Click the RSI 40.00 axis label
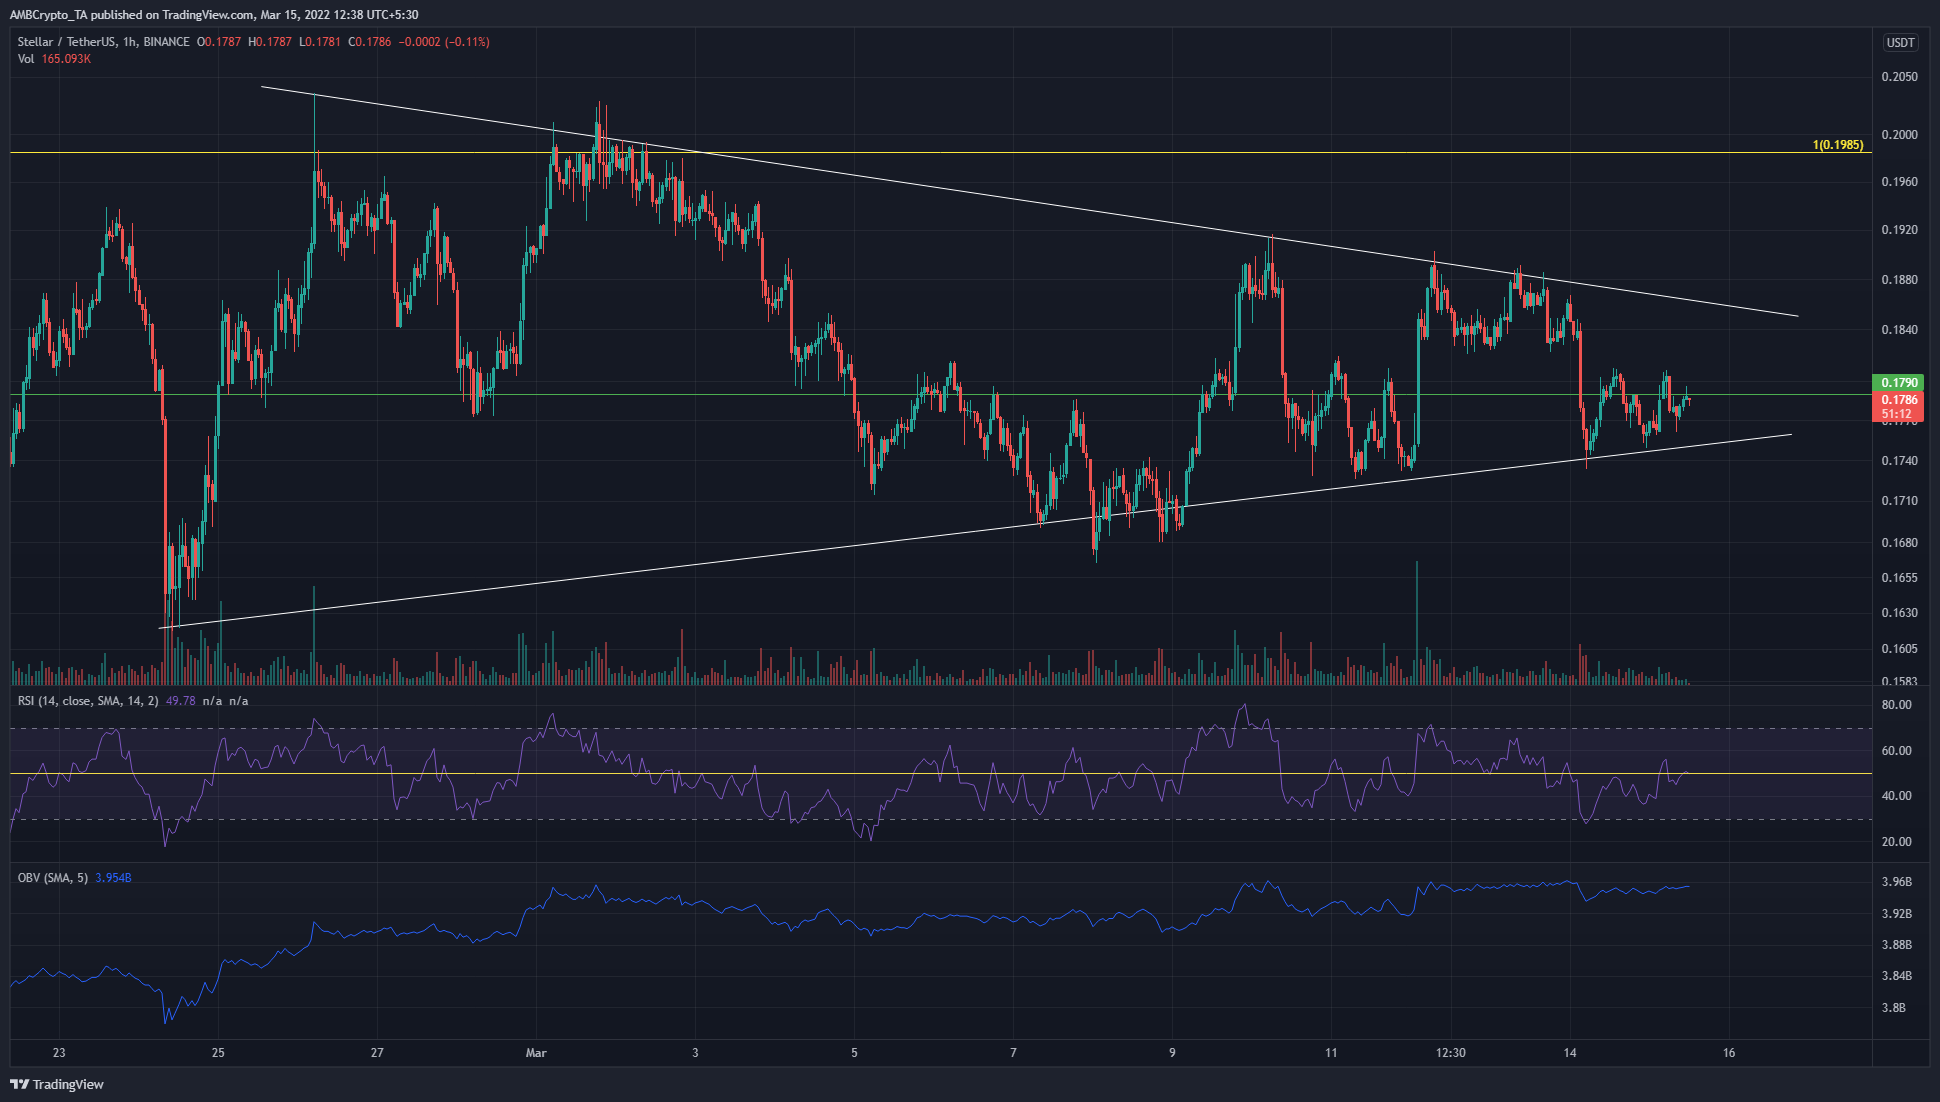Screen dimensions: 1940x1102 pyautogui.click(x=1896, y=796)
